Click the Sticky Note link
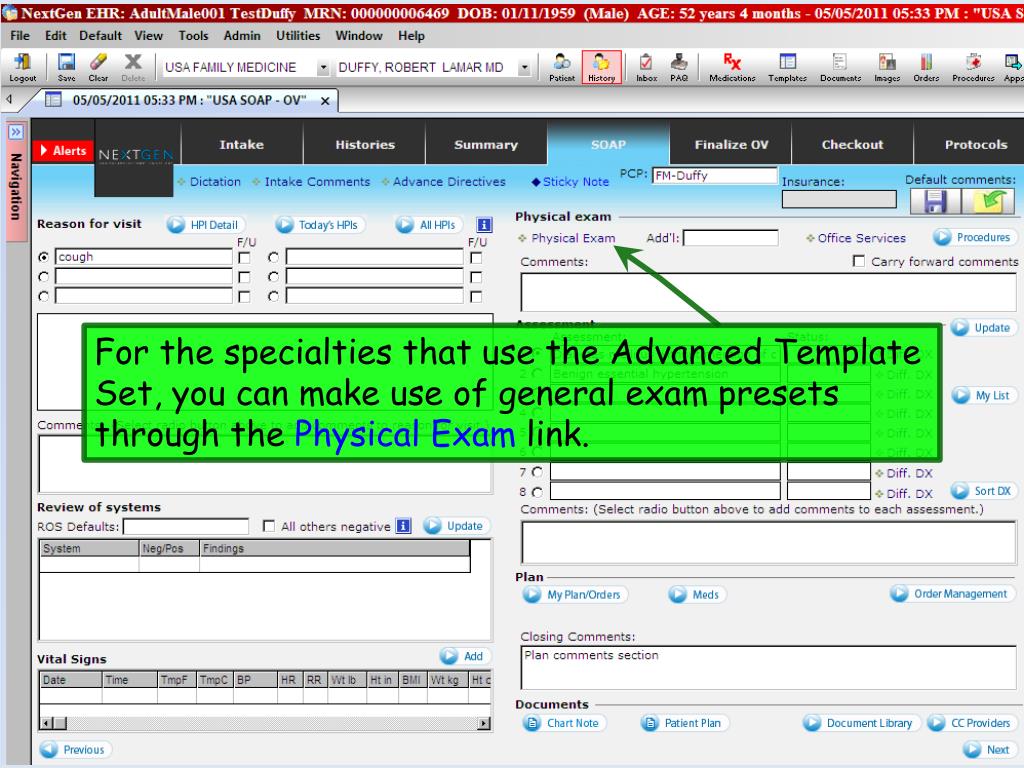This screenshot has height=768, width=1024. tap(575, 182)
